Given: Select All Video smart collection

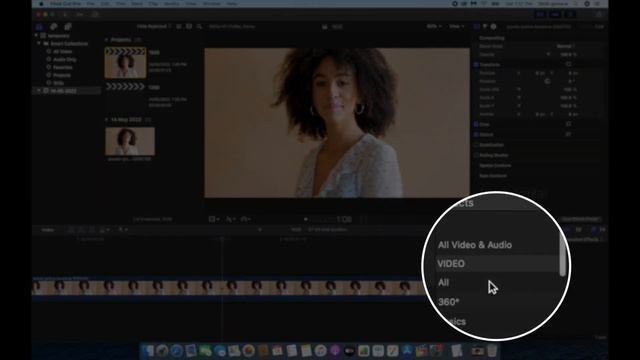Looking at the screenshot, I should pyautogui.click(x=62, y=51).
